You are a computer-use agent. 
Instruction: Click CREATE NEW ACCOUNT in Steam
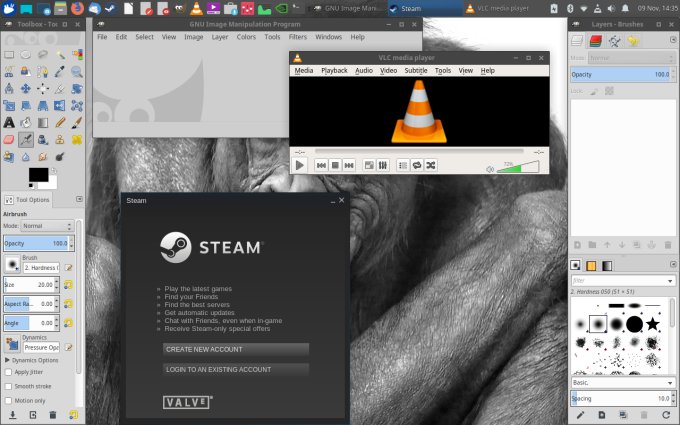tap(236, 349)
